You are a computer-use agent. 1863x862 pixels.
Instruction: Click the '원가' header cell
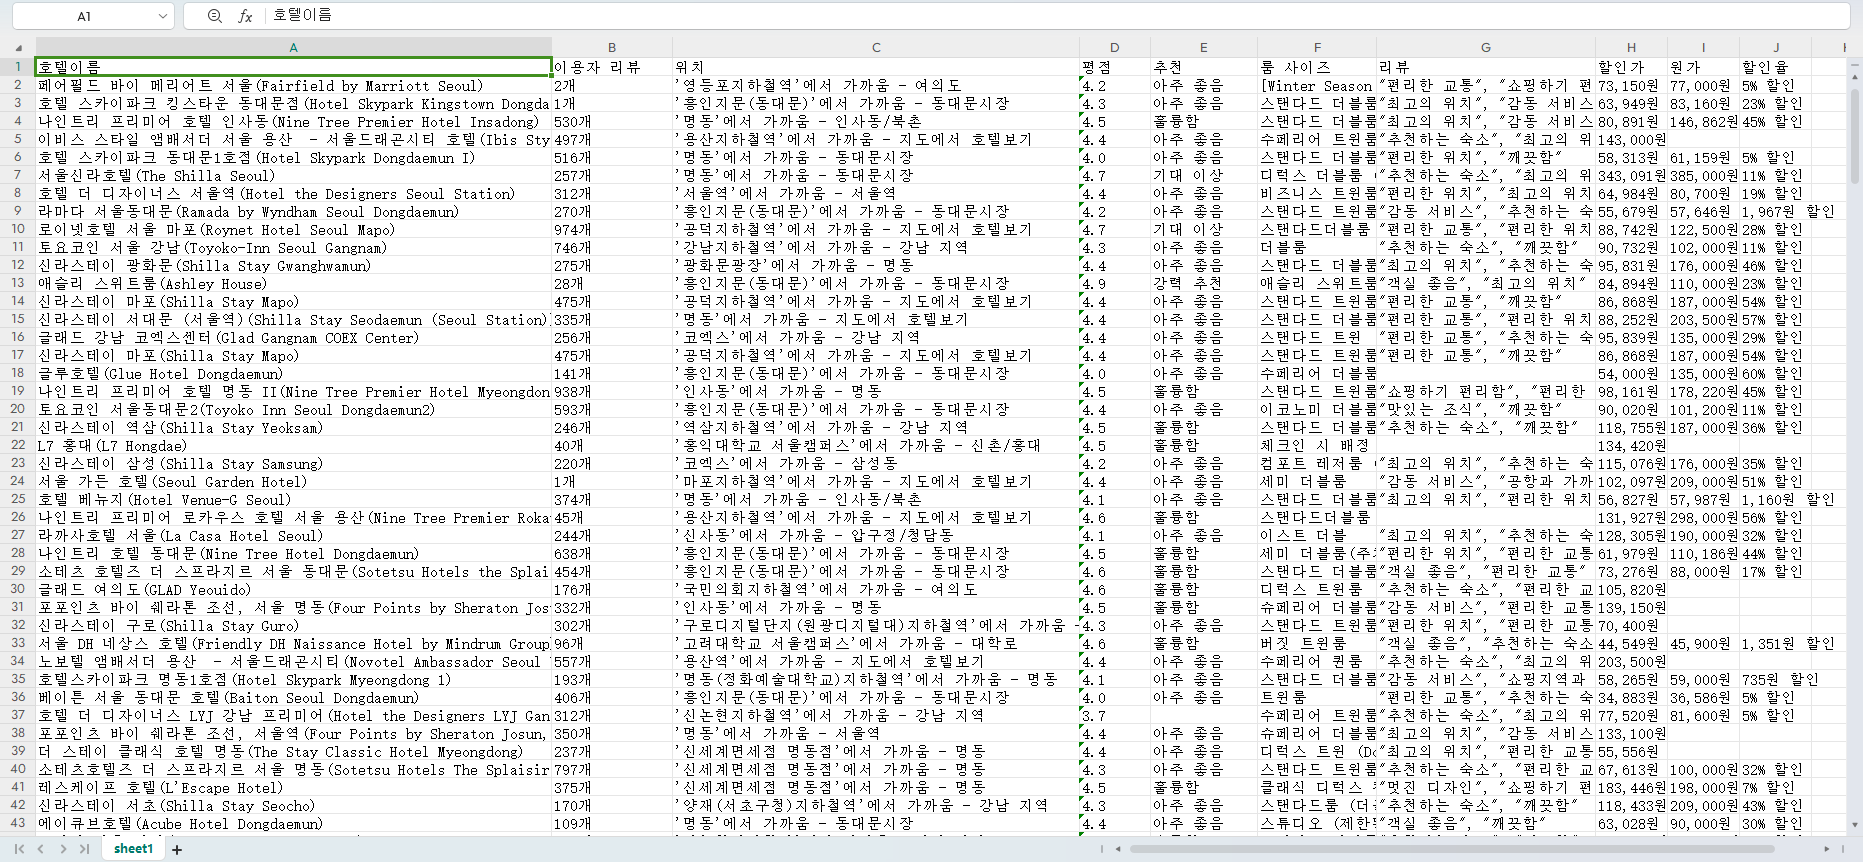click(x=1703, y=67)
